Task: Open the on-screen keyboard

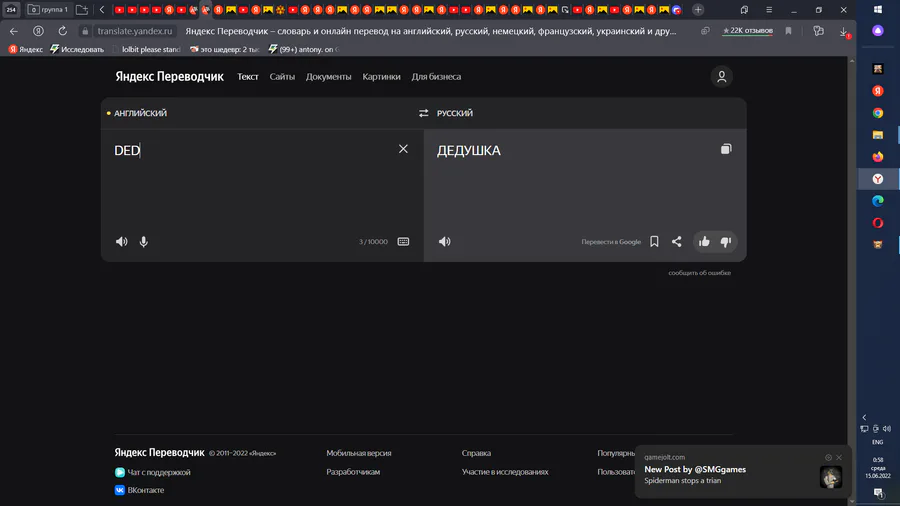Action: pos(404,242)
